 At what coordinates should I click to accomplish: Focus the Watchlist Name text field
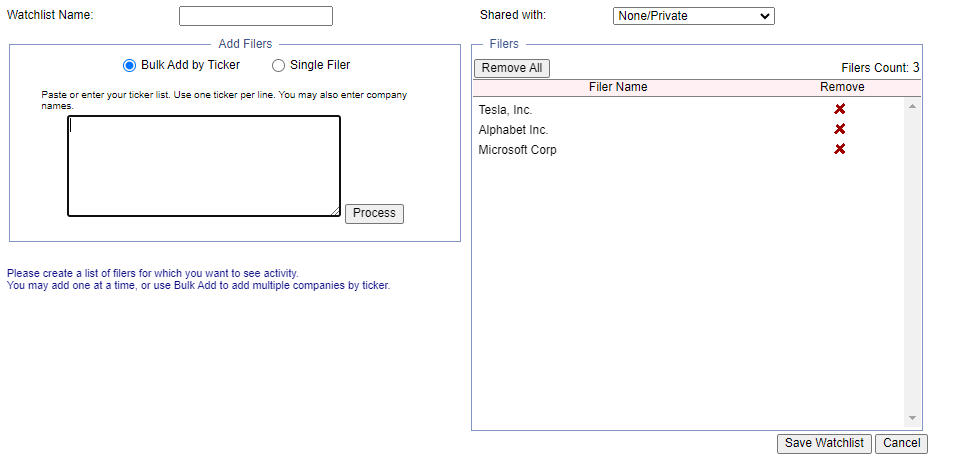click(x=255, y=16)
